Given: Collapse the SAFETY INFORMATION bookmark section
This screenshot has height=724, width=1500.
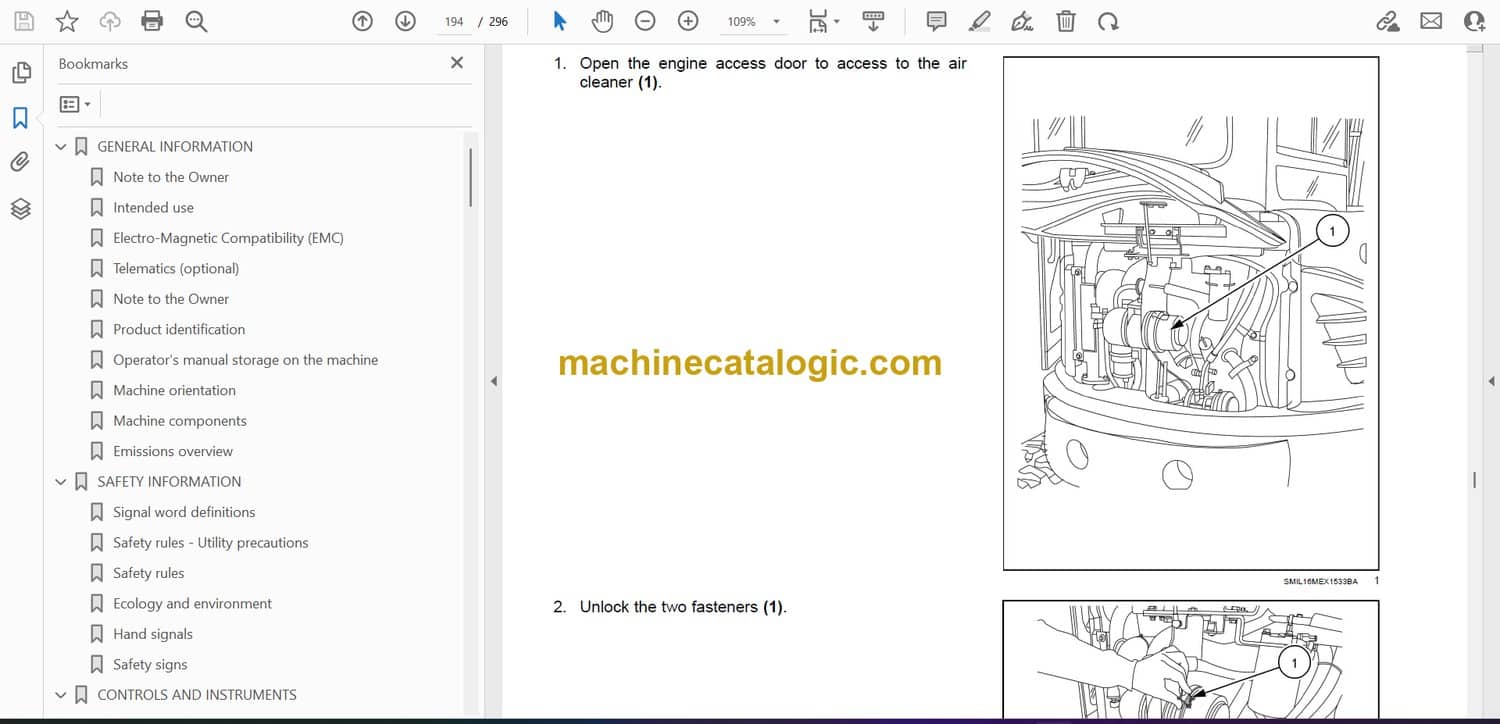Looking at the screenshot, I should pyautogui.click(x=61, y=482).
